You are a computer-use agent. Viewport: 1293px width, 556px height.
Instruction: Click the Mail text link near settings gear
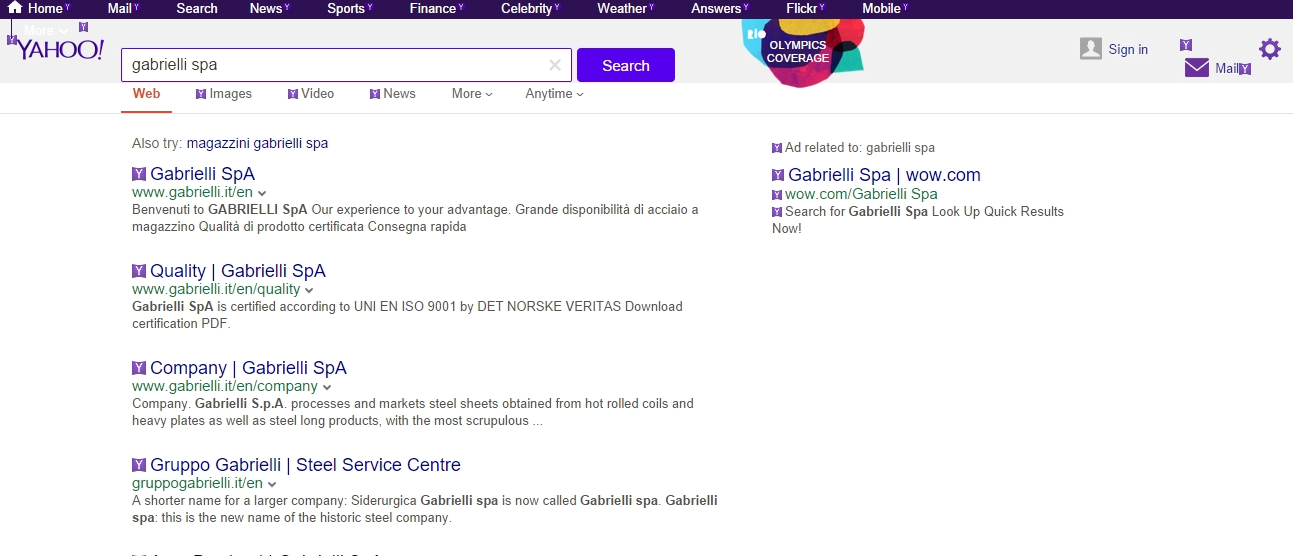coord(1227,69)
